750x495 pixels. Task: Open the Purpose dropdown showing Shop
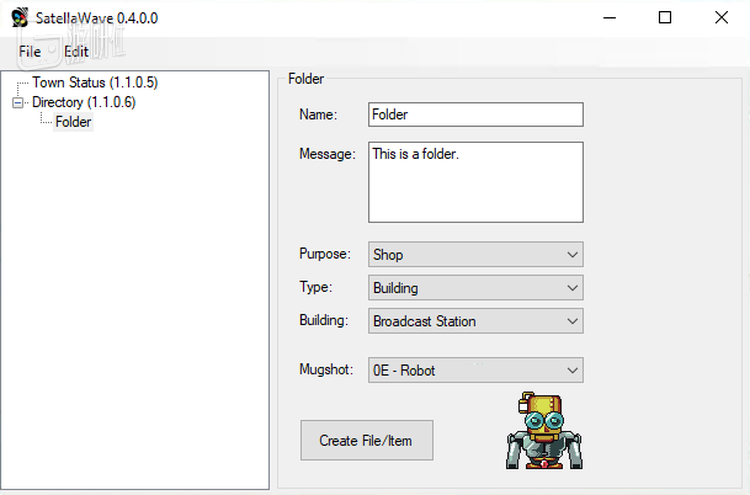475,254
